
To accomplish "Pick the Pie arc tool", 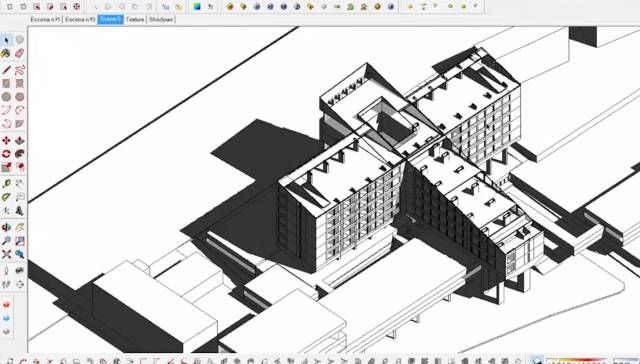I will (20, 124).
